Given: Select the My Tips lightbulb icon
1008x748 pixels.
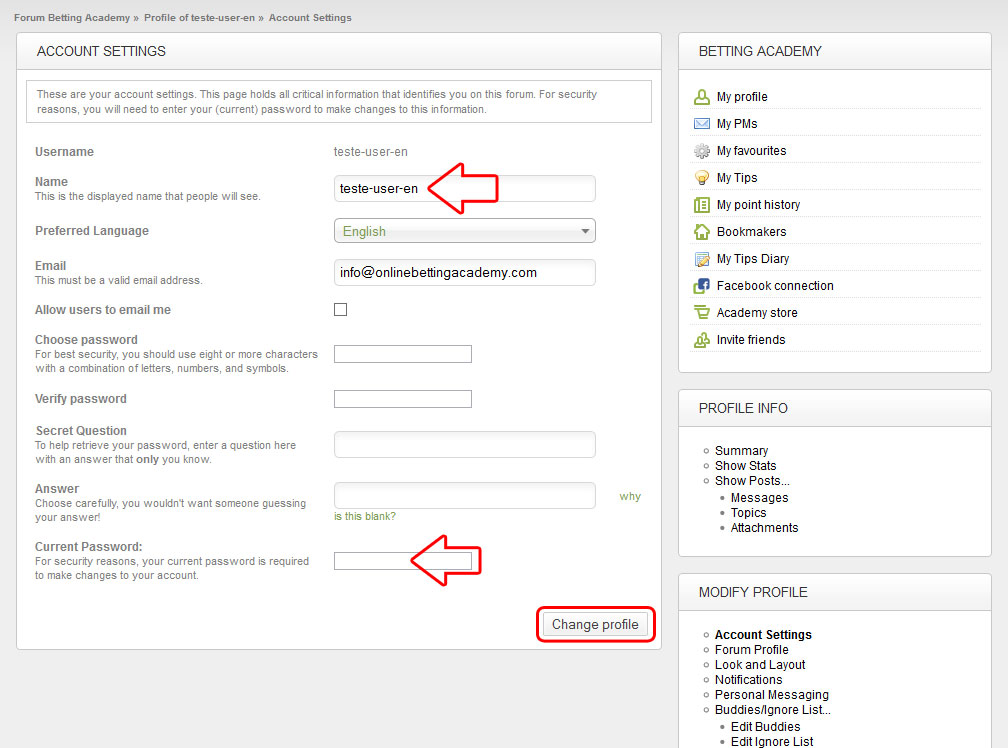Looking at the screenshot, I should coord(702,178).
